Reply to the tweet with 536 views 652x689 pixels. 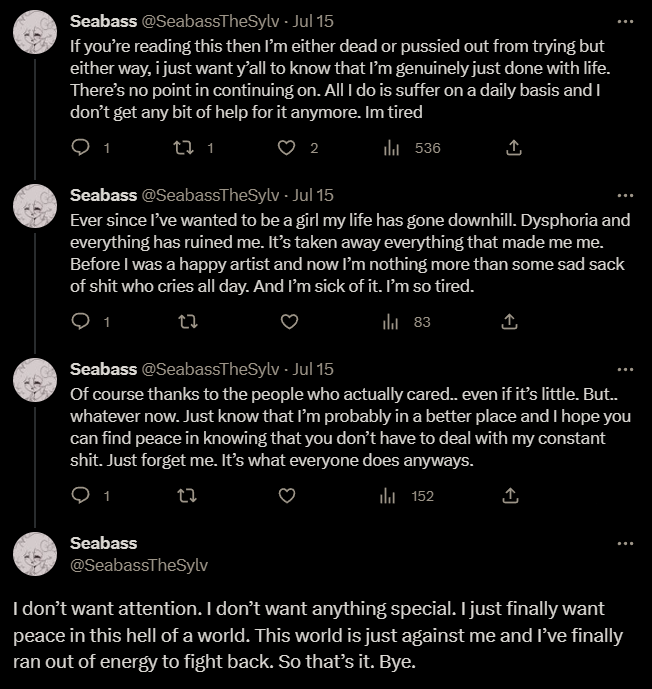pyautogui.click(x=83, y=148)
